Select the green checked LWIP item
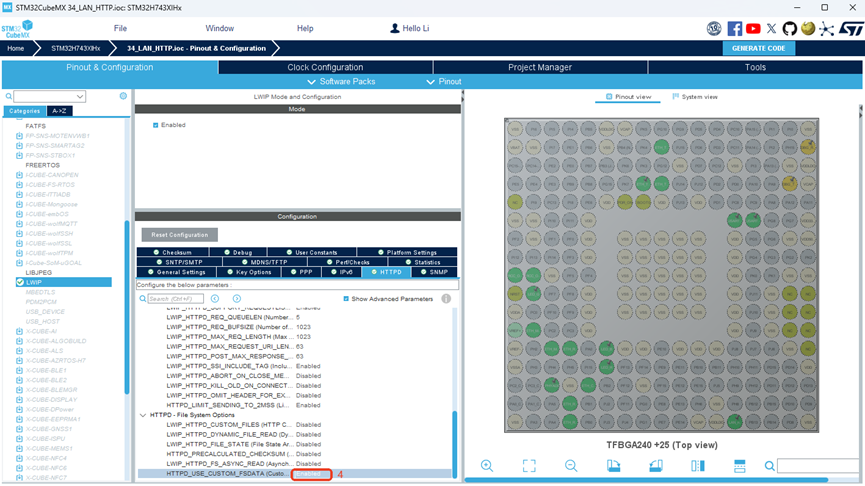This screenshot has width=865, height=486. [64, 282]
